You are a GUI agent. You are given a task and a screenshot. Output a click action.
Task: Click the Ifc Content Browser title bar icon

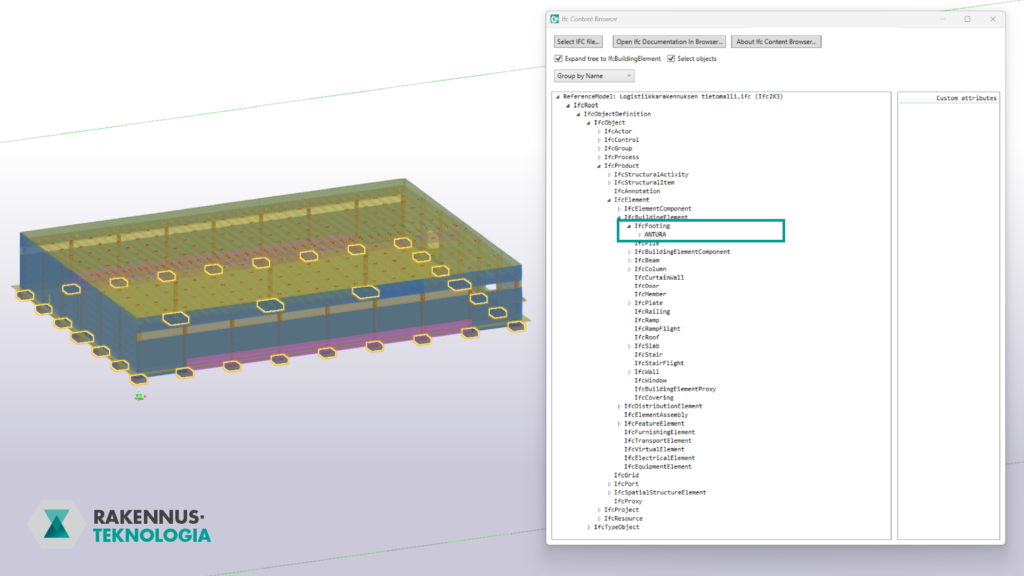pyautogui.click(x=554, y=18)
